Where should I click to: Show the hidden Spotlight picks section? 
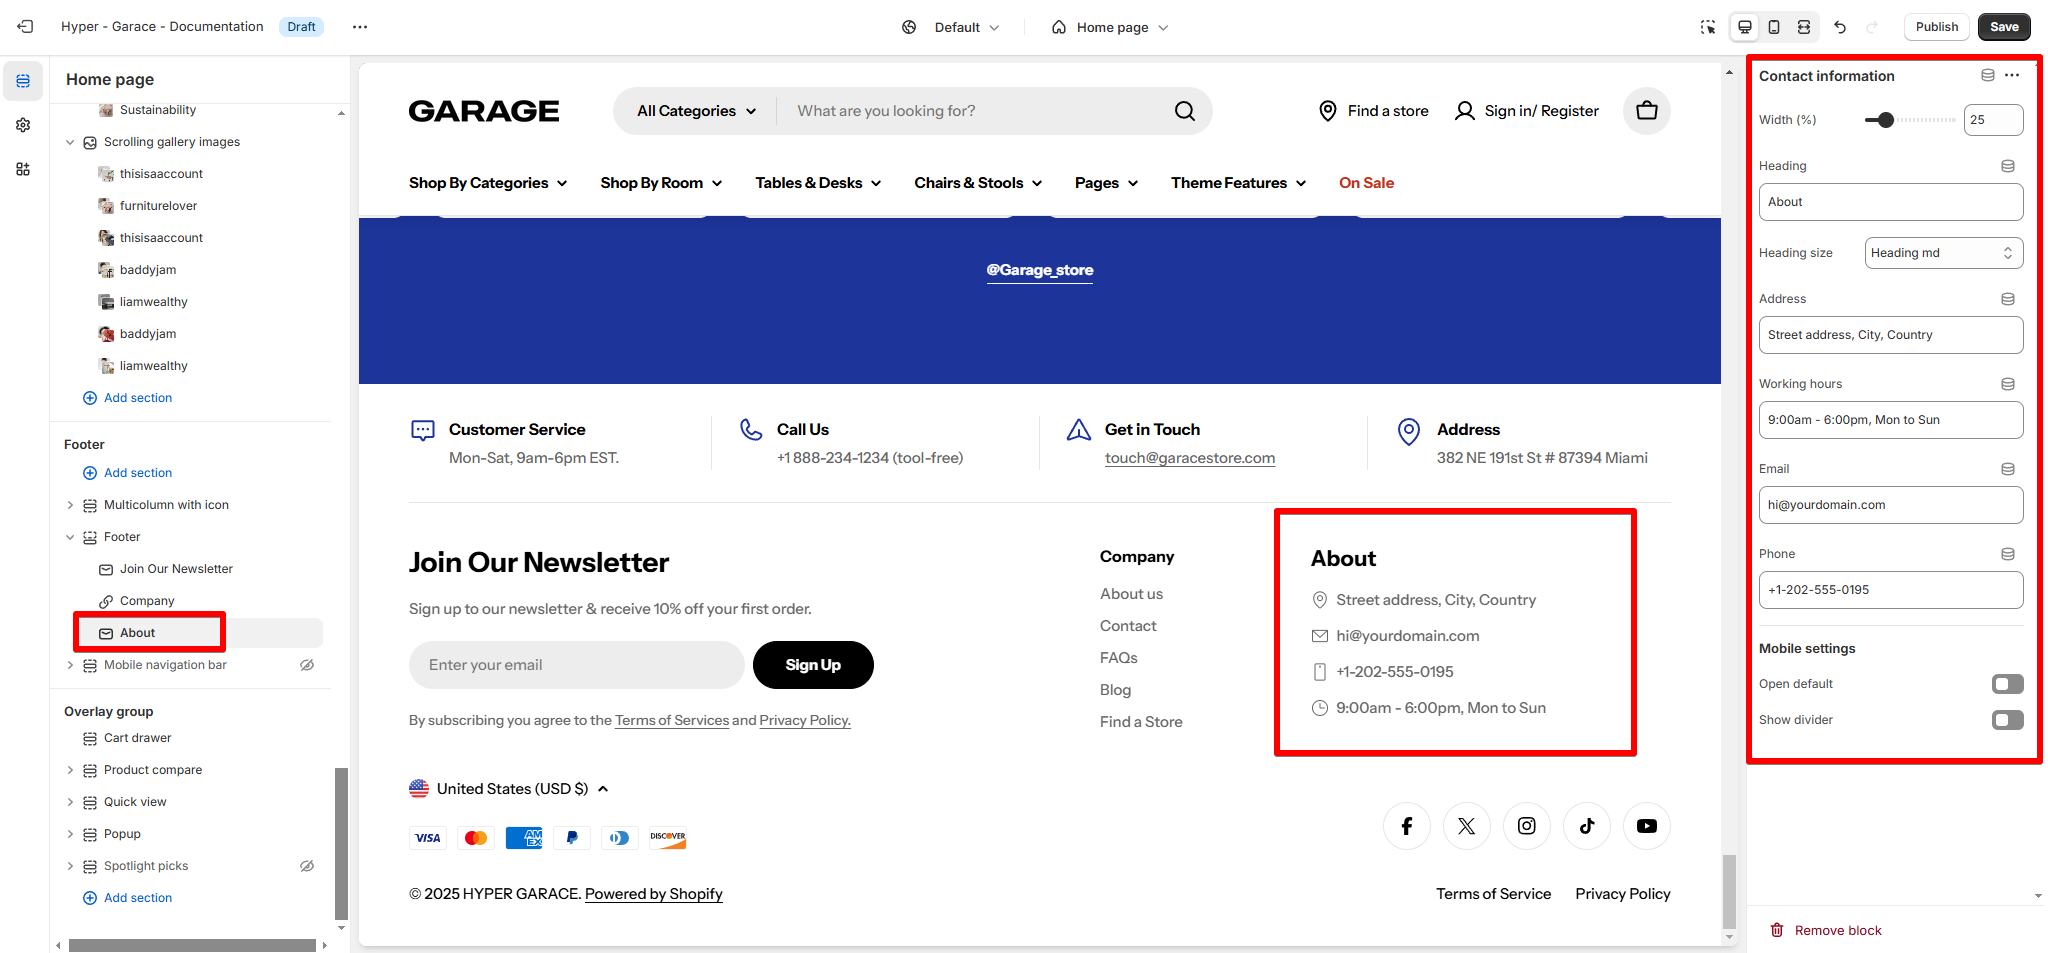point(307,866)
